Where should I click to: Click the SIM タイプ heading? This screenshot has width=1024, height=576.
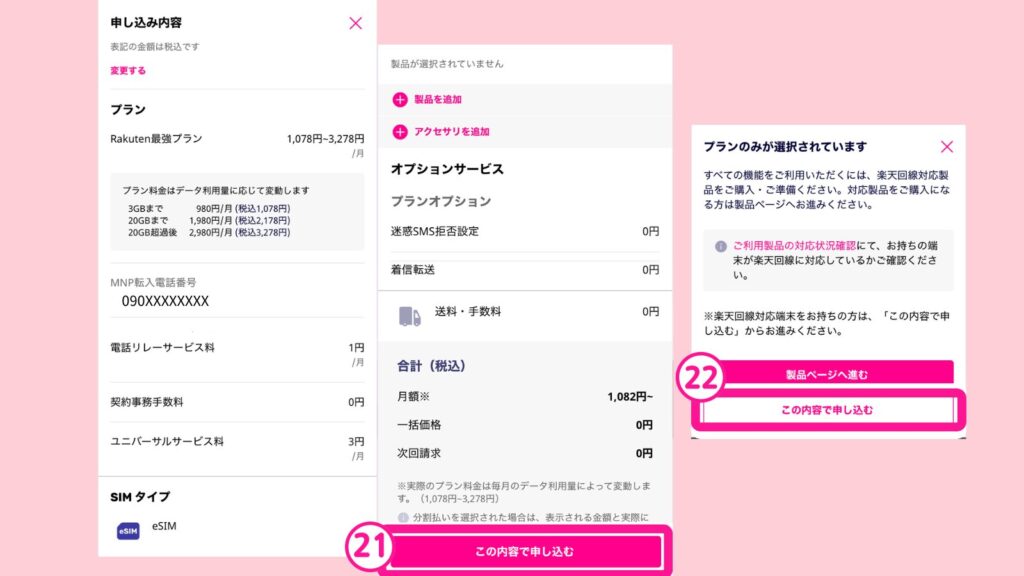pos(140,497)
